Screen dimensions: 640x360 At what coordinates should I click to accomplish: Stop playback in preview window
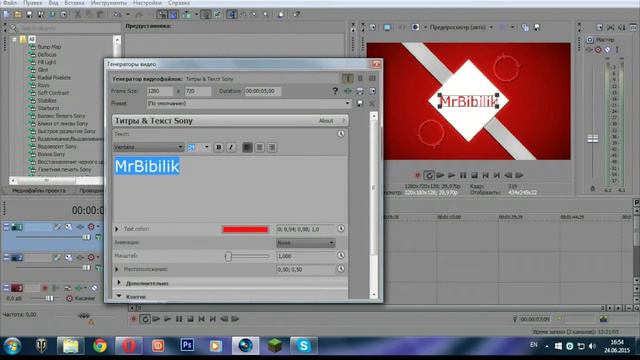tap(474, 176)
